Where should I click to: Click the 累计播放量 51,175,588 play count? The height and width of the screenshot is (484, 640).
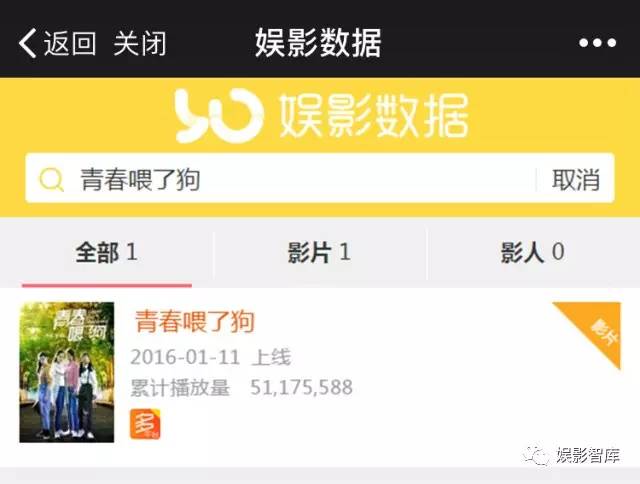[x=242, y=387]
